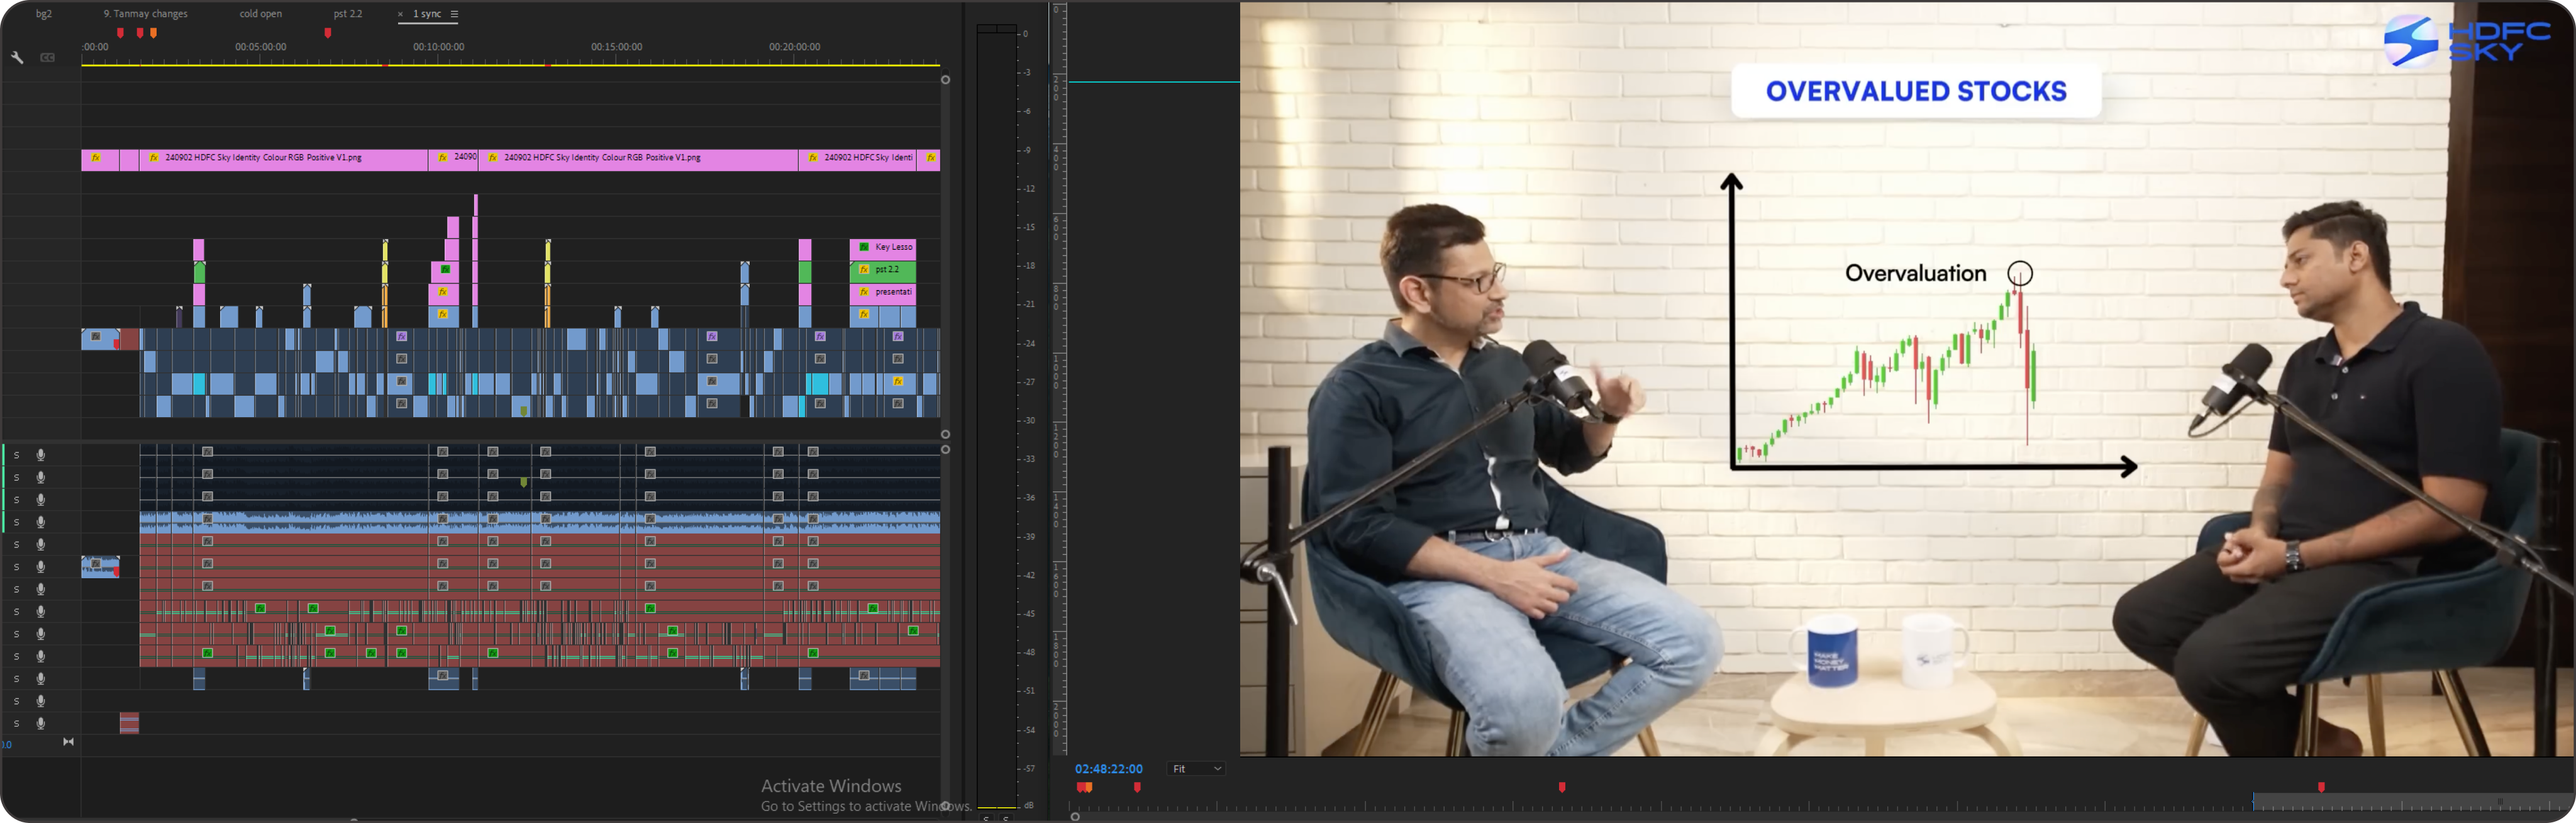Viewport: 2576px width, 823px height.
Task: Jump to 00:05:00:00 on the time ruler
Action: (260, 47)
